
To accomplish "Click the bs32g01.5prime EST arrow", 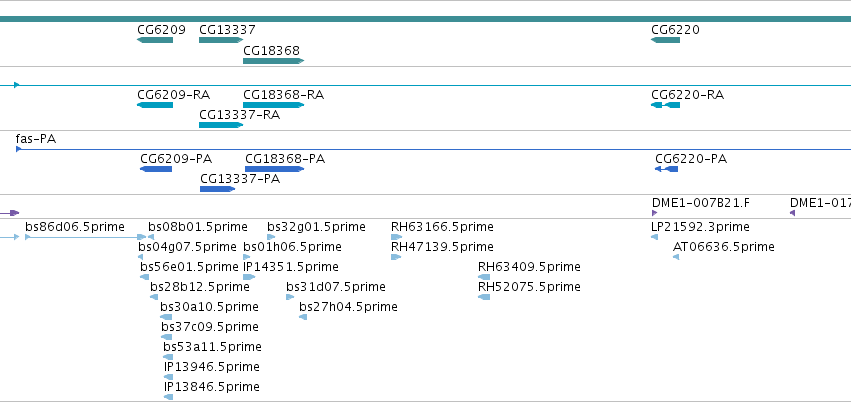I will click(x=271, y=237).
